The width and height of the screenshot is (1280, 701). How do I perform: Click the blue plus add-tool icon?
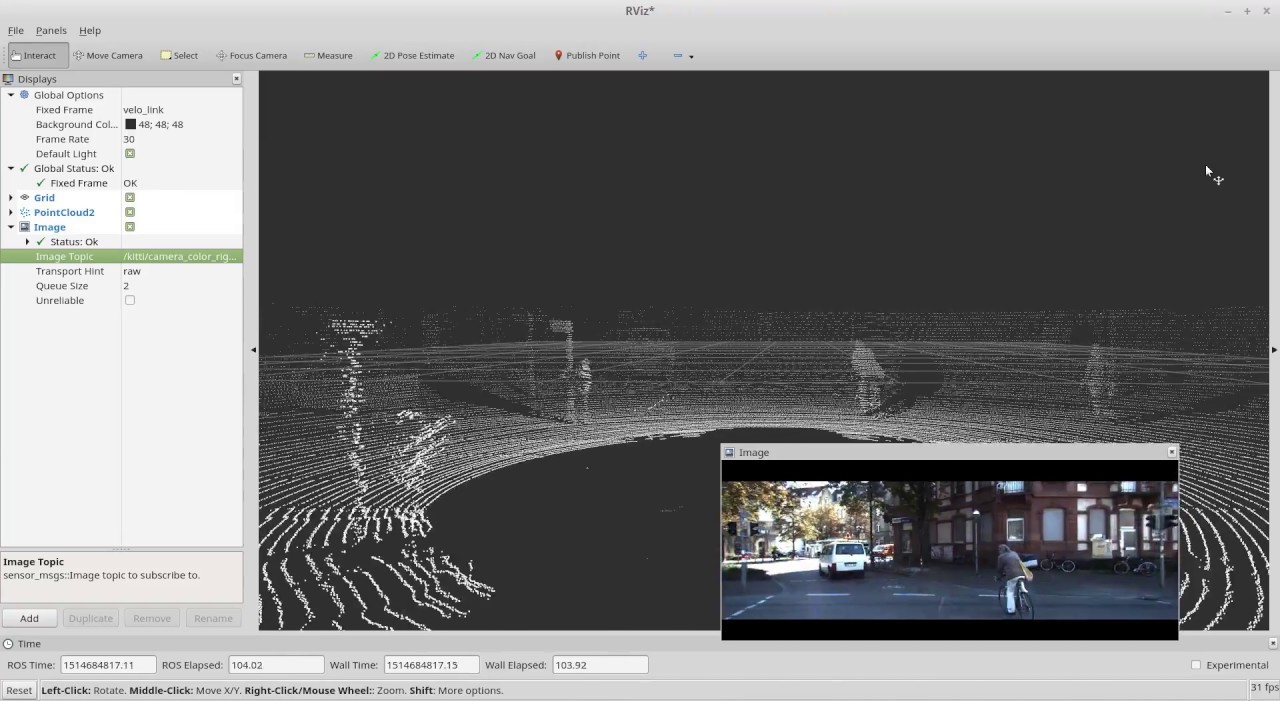pos(643,56)
